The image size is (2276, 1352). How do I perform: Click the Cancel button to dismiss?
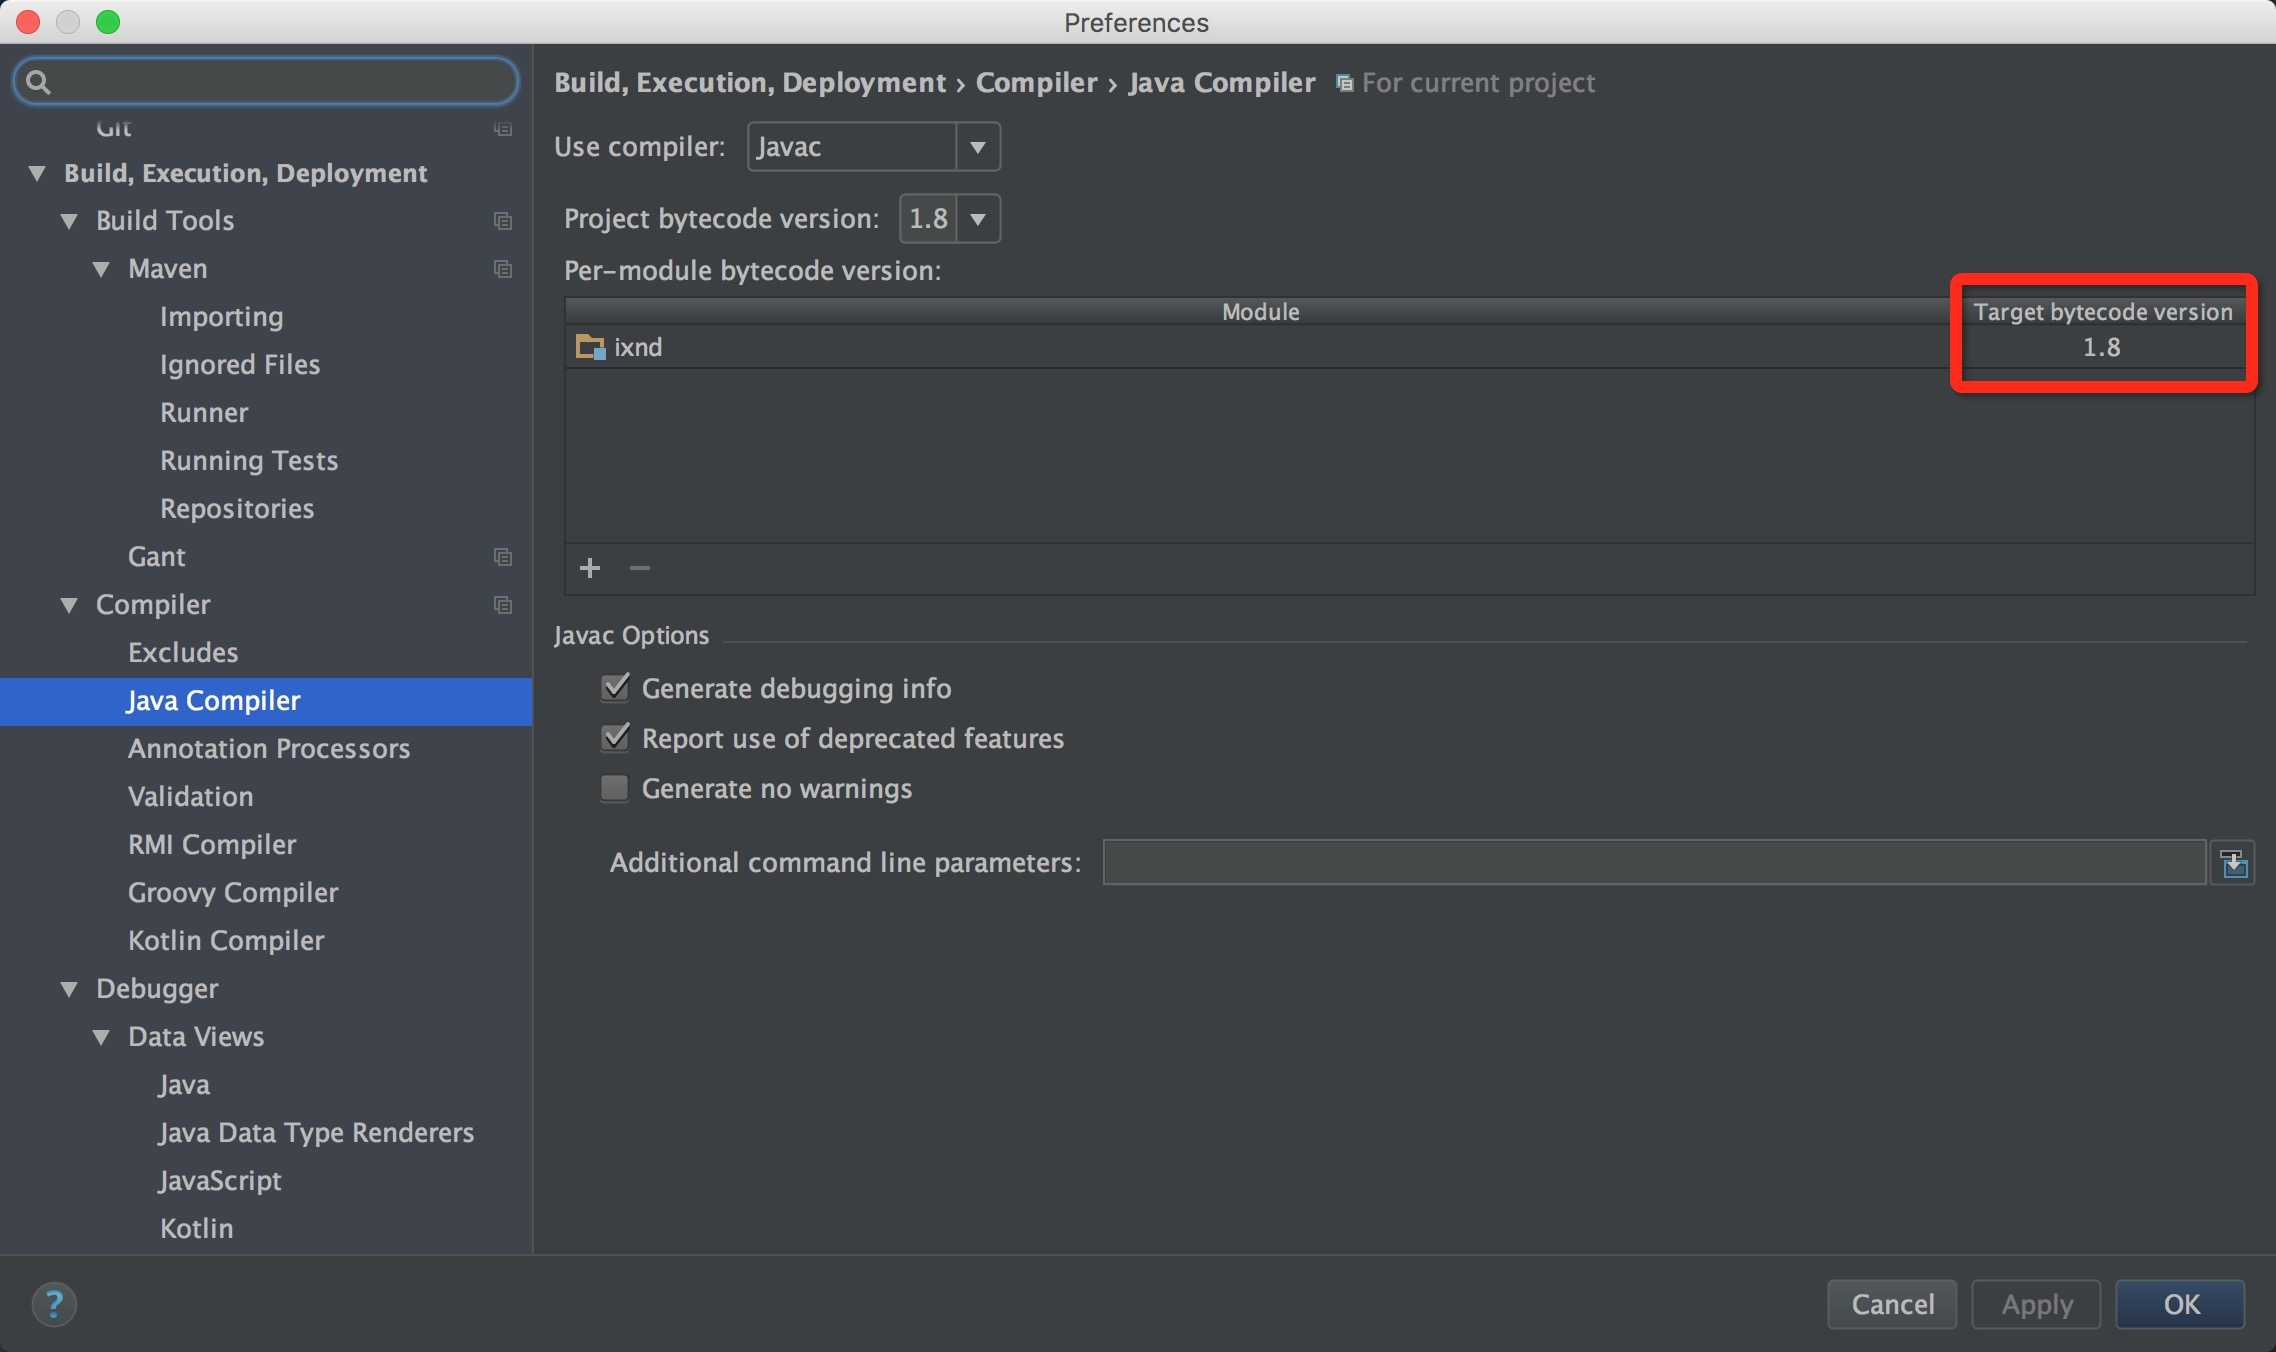1891,1304
